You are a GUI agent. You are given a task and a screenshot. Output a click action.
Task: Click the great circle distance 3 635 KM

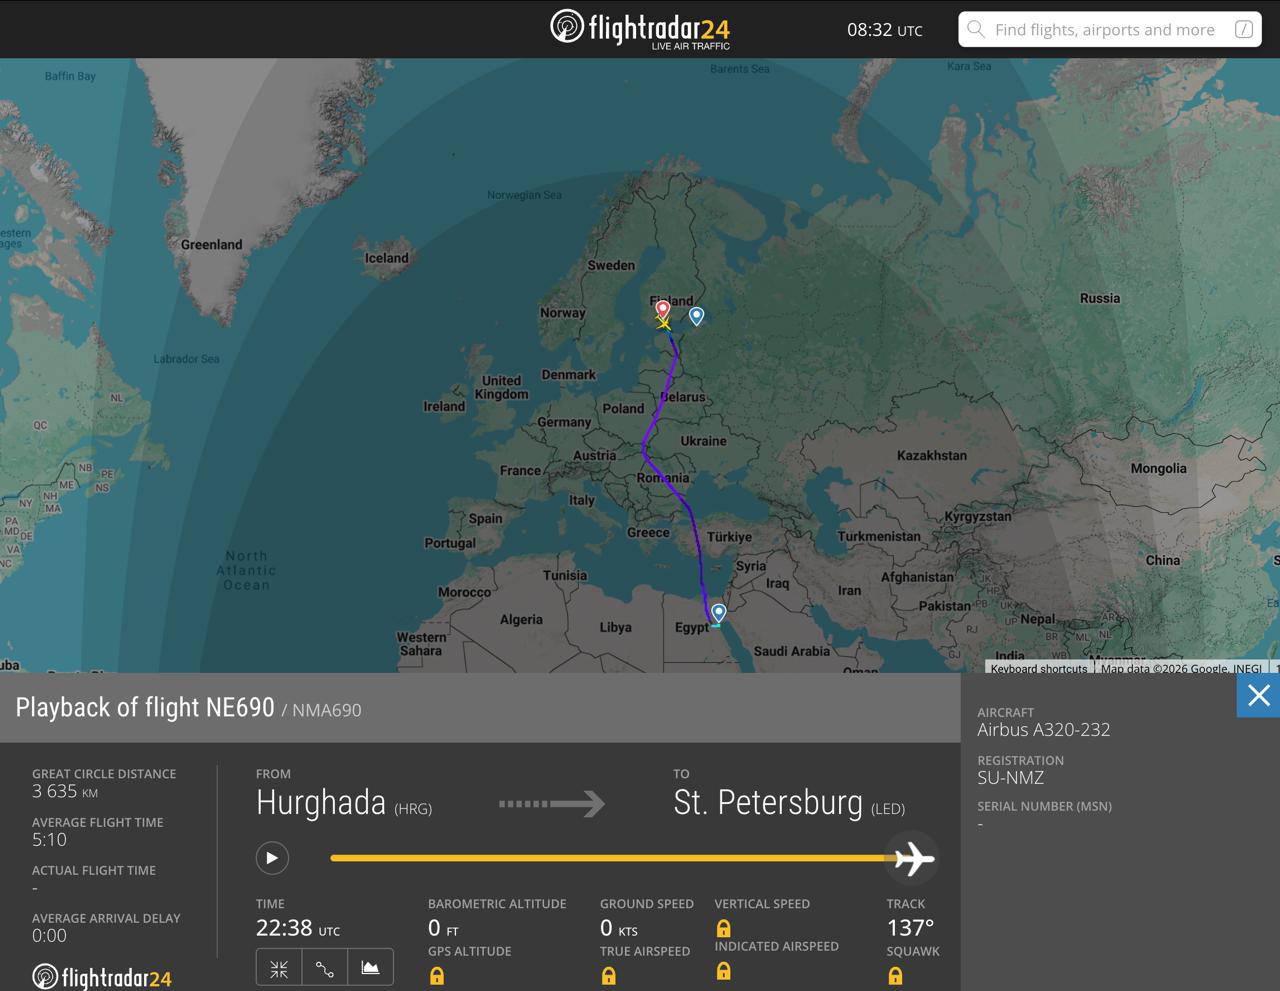tap(65, 791)
